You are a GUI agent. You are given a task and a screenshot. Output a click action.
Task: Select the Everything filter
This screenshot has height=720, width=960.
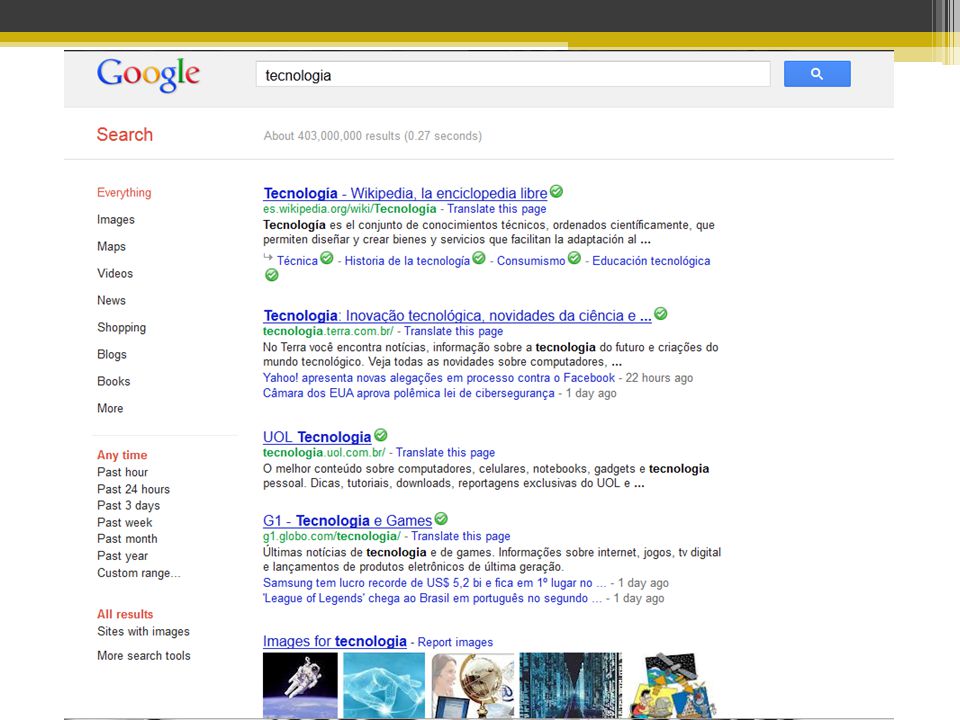(x=124, y=192)
